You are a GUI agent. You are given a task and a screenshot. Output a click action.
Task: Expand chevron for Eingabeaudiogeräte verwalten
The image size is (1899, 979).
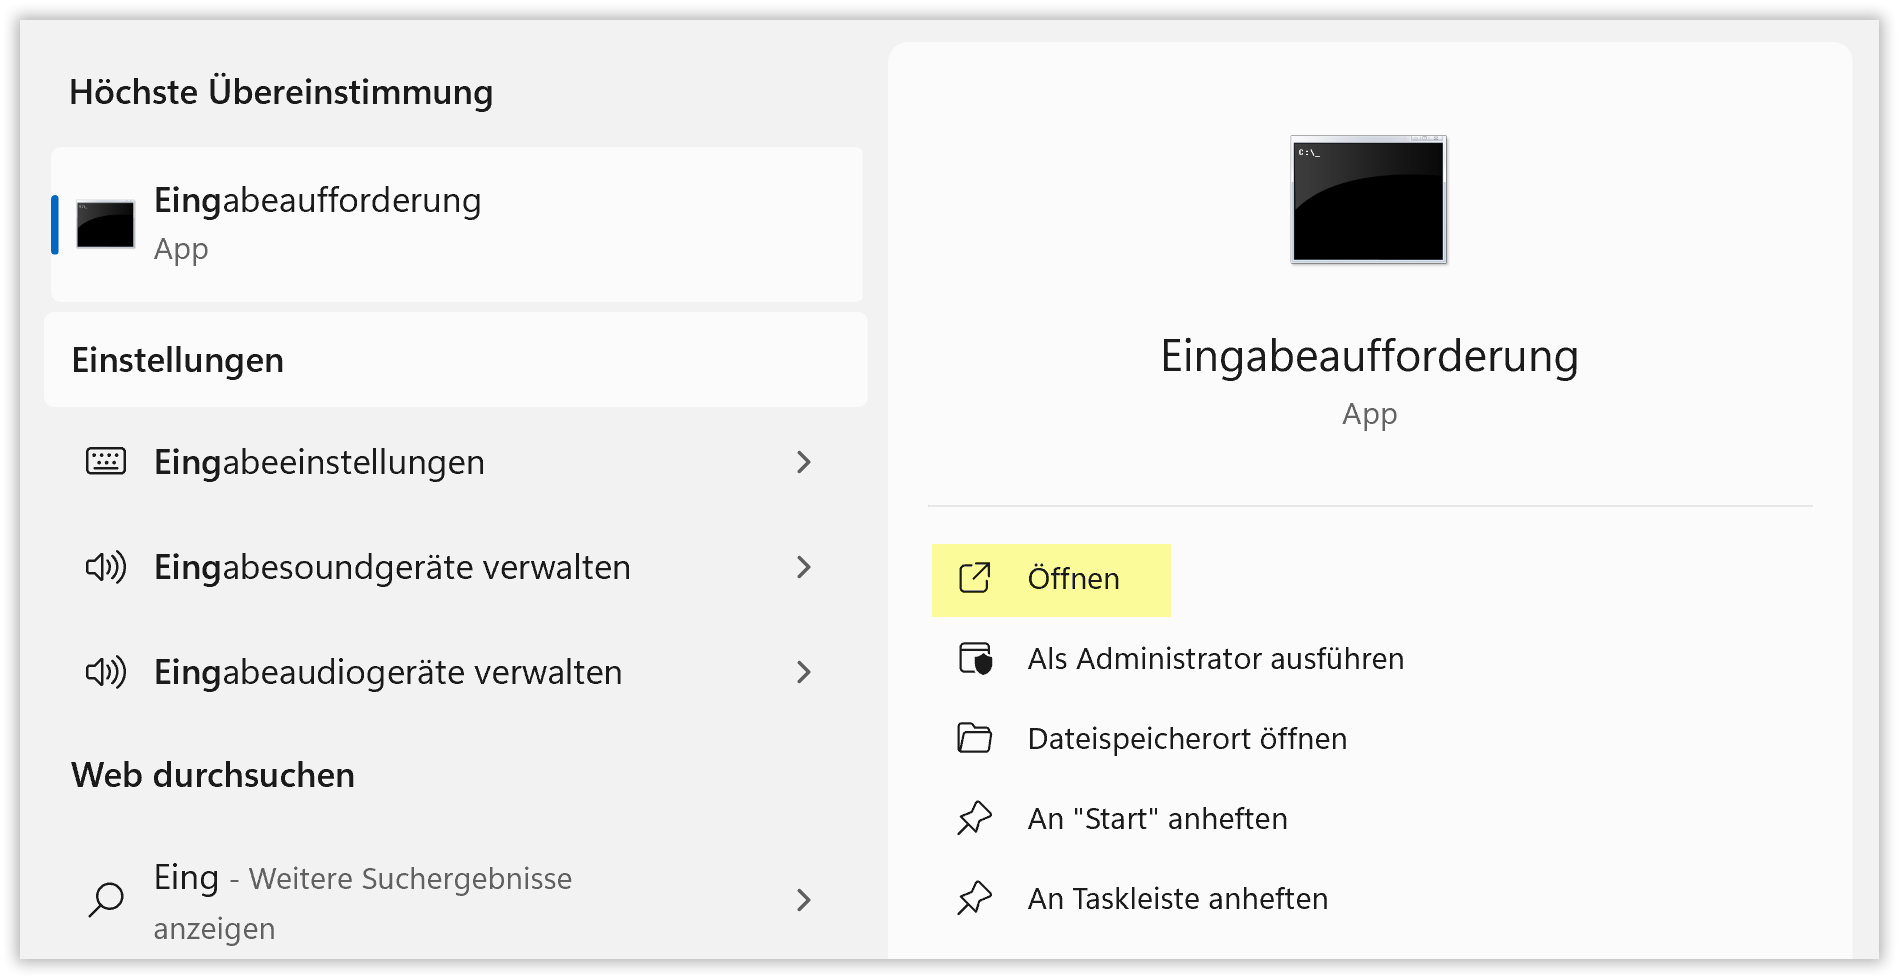coord(803,672)
